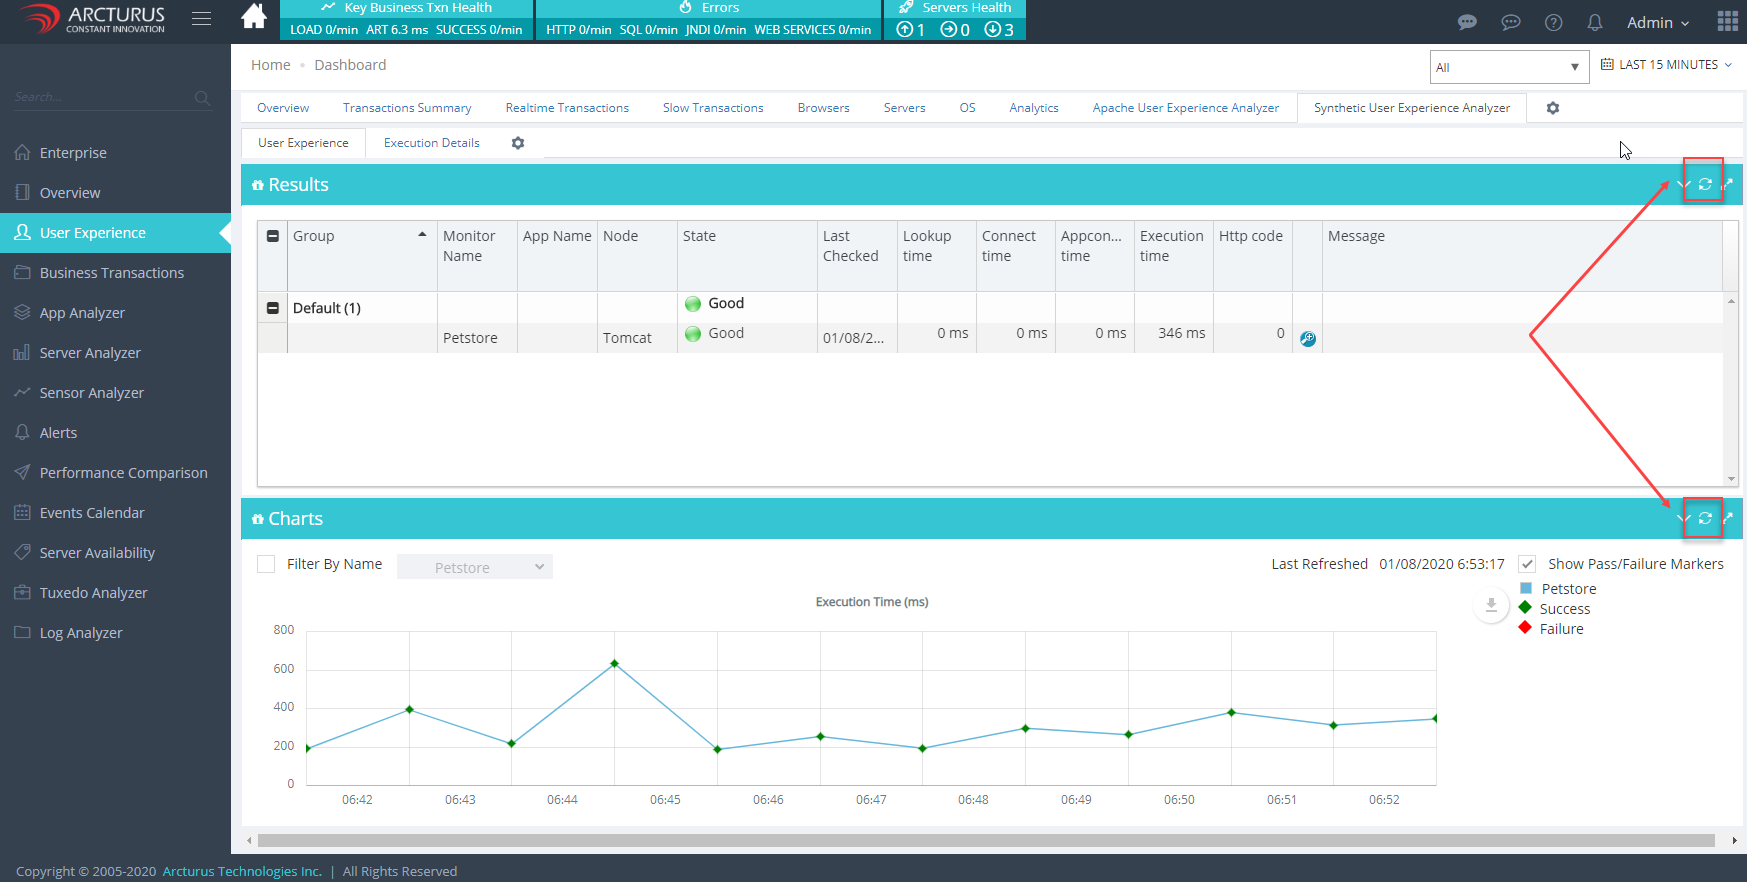Screen dimensions: 1747x882
Task: Go to Server Analyzer in sidebar
Action: 90,353
